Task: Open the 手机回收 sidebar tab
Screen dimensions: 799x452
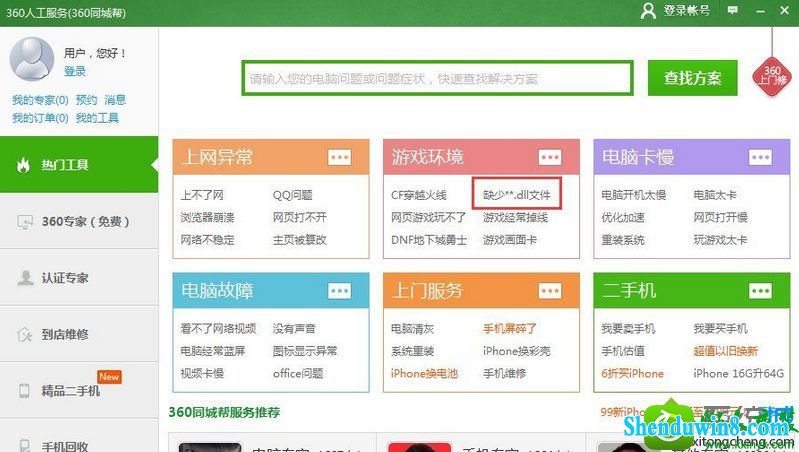Action: click(x=79, y=438)
